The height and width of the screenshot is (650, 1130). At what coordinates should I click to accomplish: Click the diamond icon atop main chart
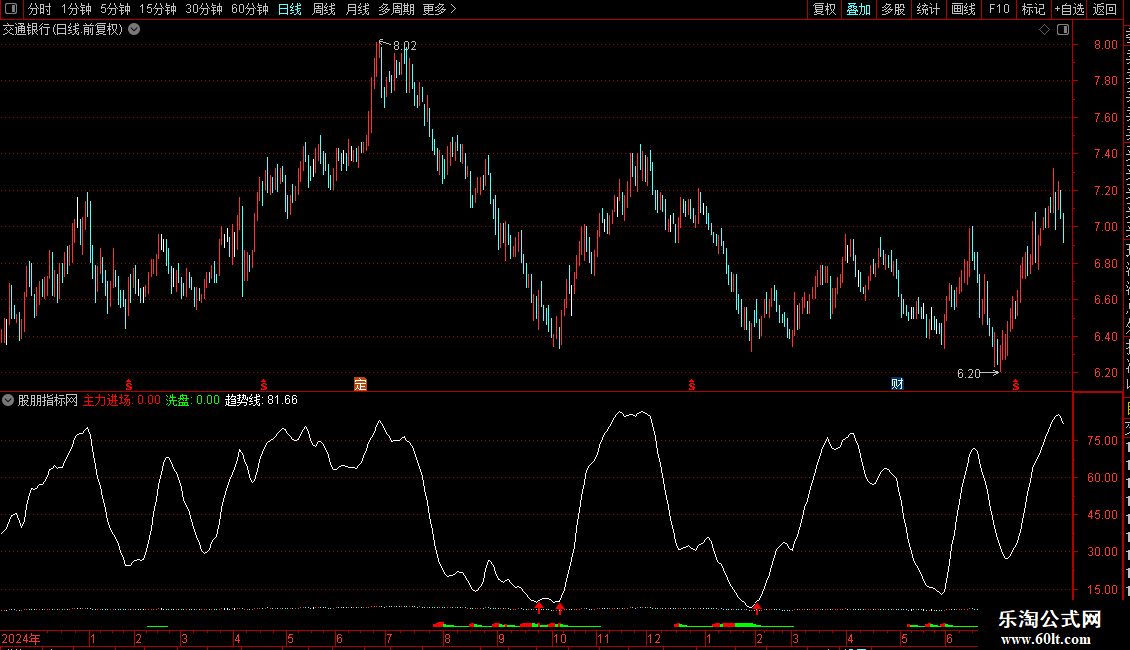point(1044,30)
